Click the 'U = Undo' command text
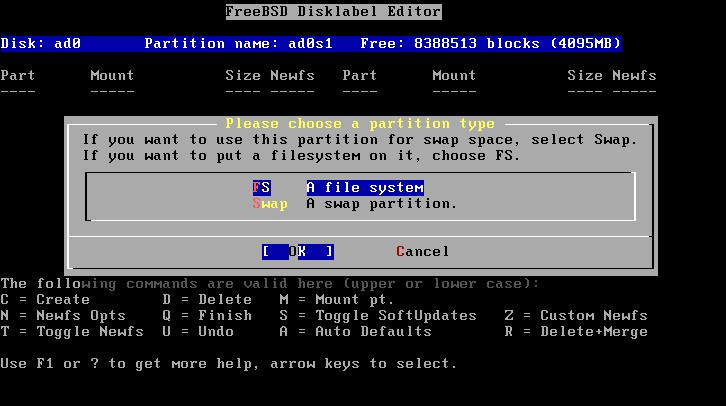Screen dimensions: 726x406 (x=198, y=332)
